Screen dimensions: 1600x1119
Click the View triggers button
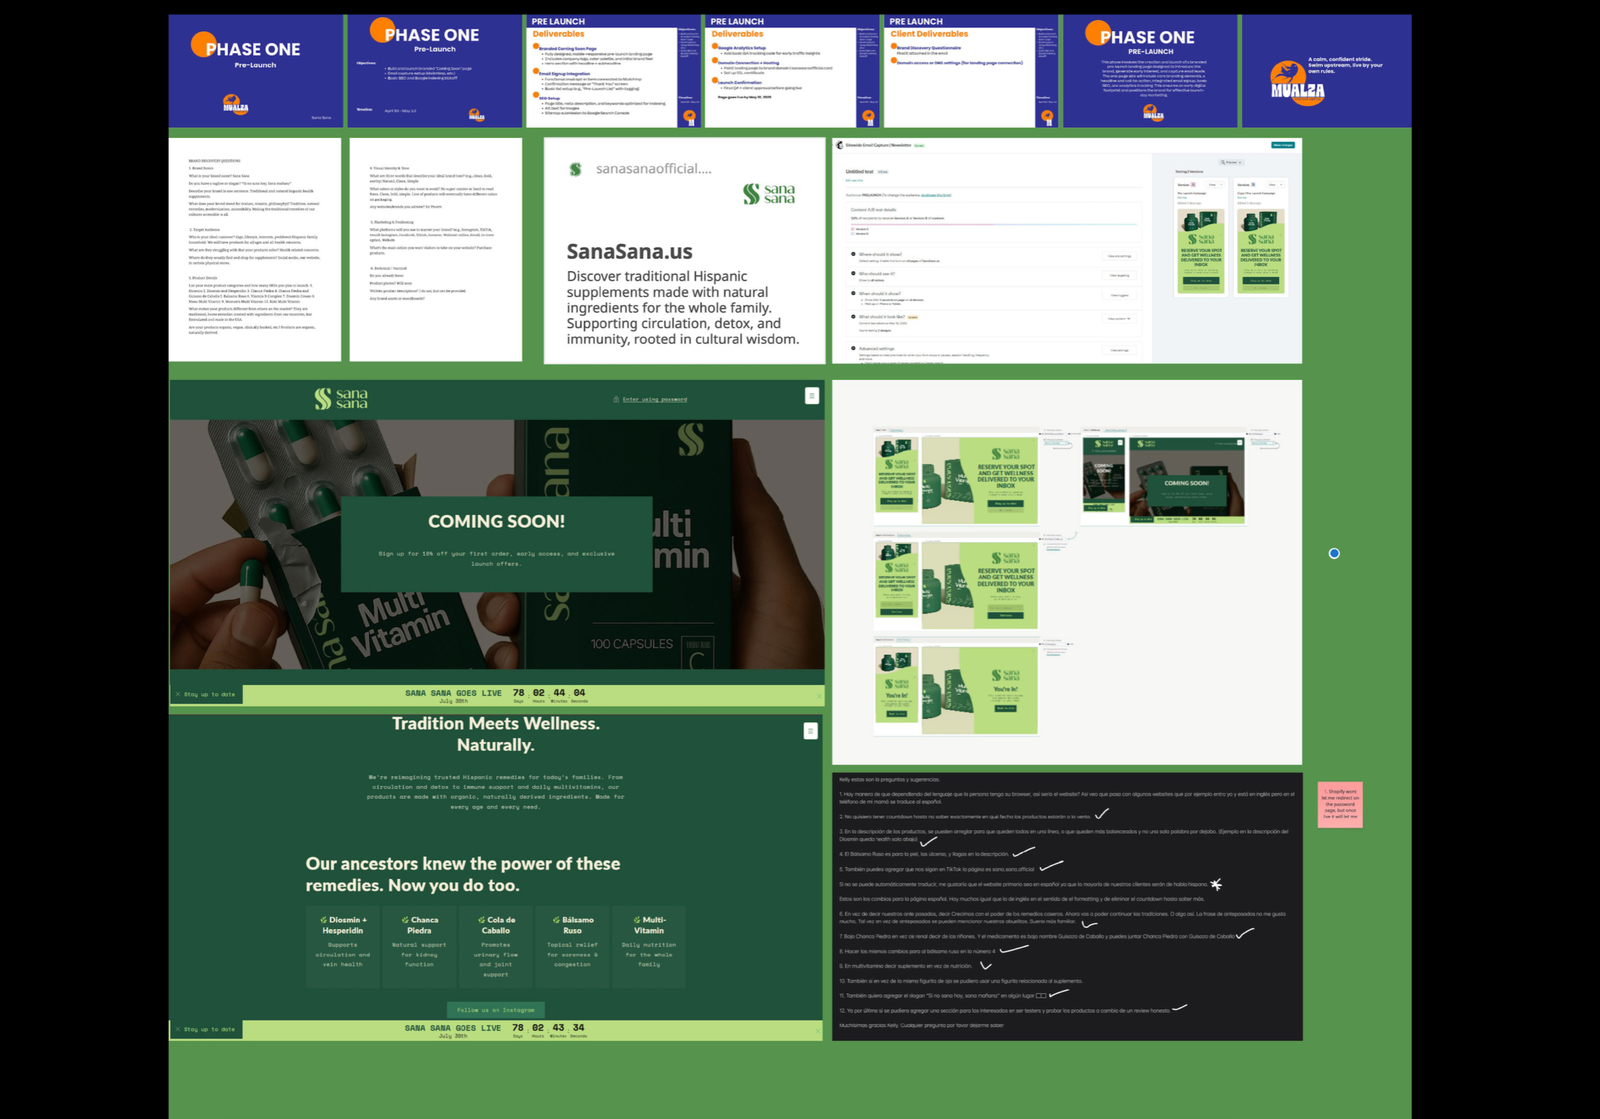[x=1119, y=295]
